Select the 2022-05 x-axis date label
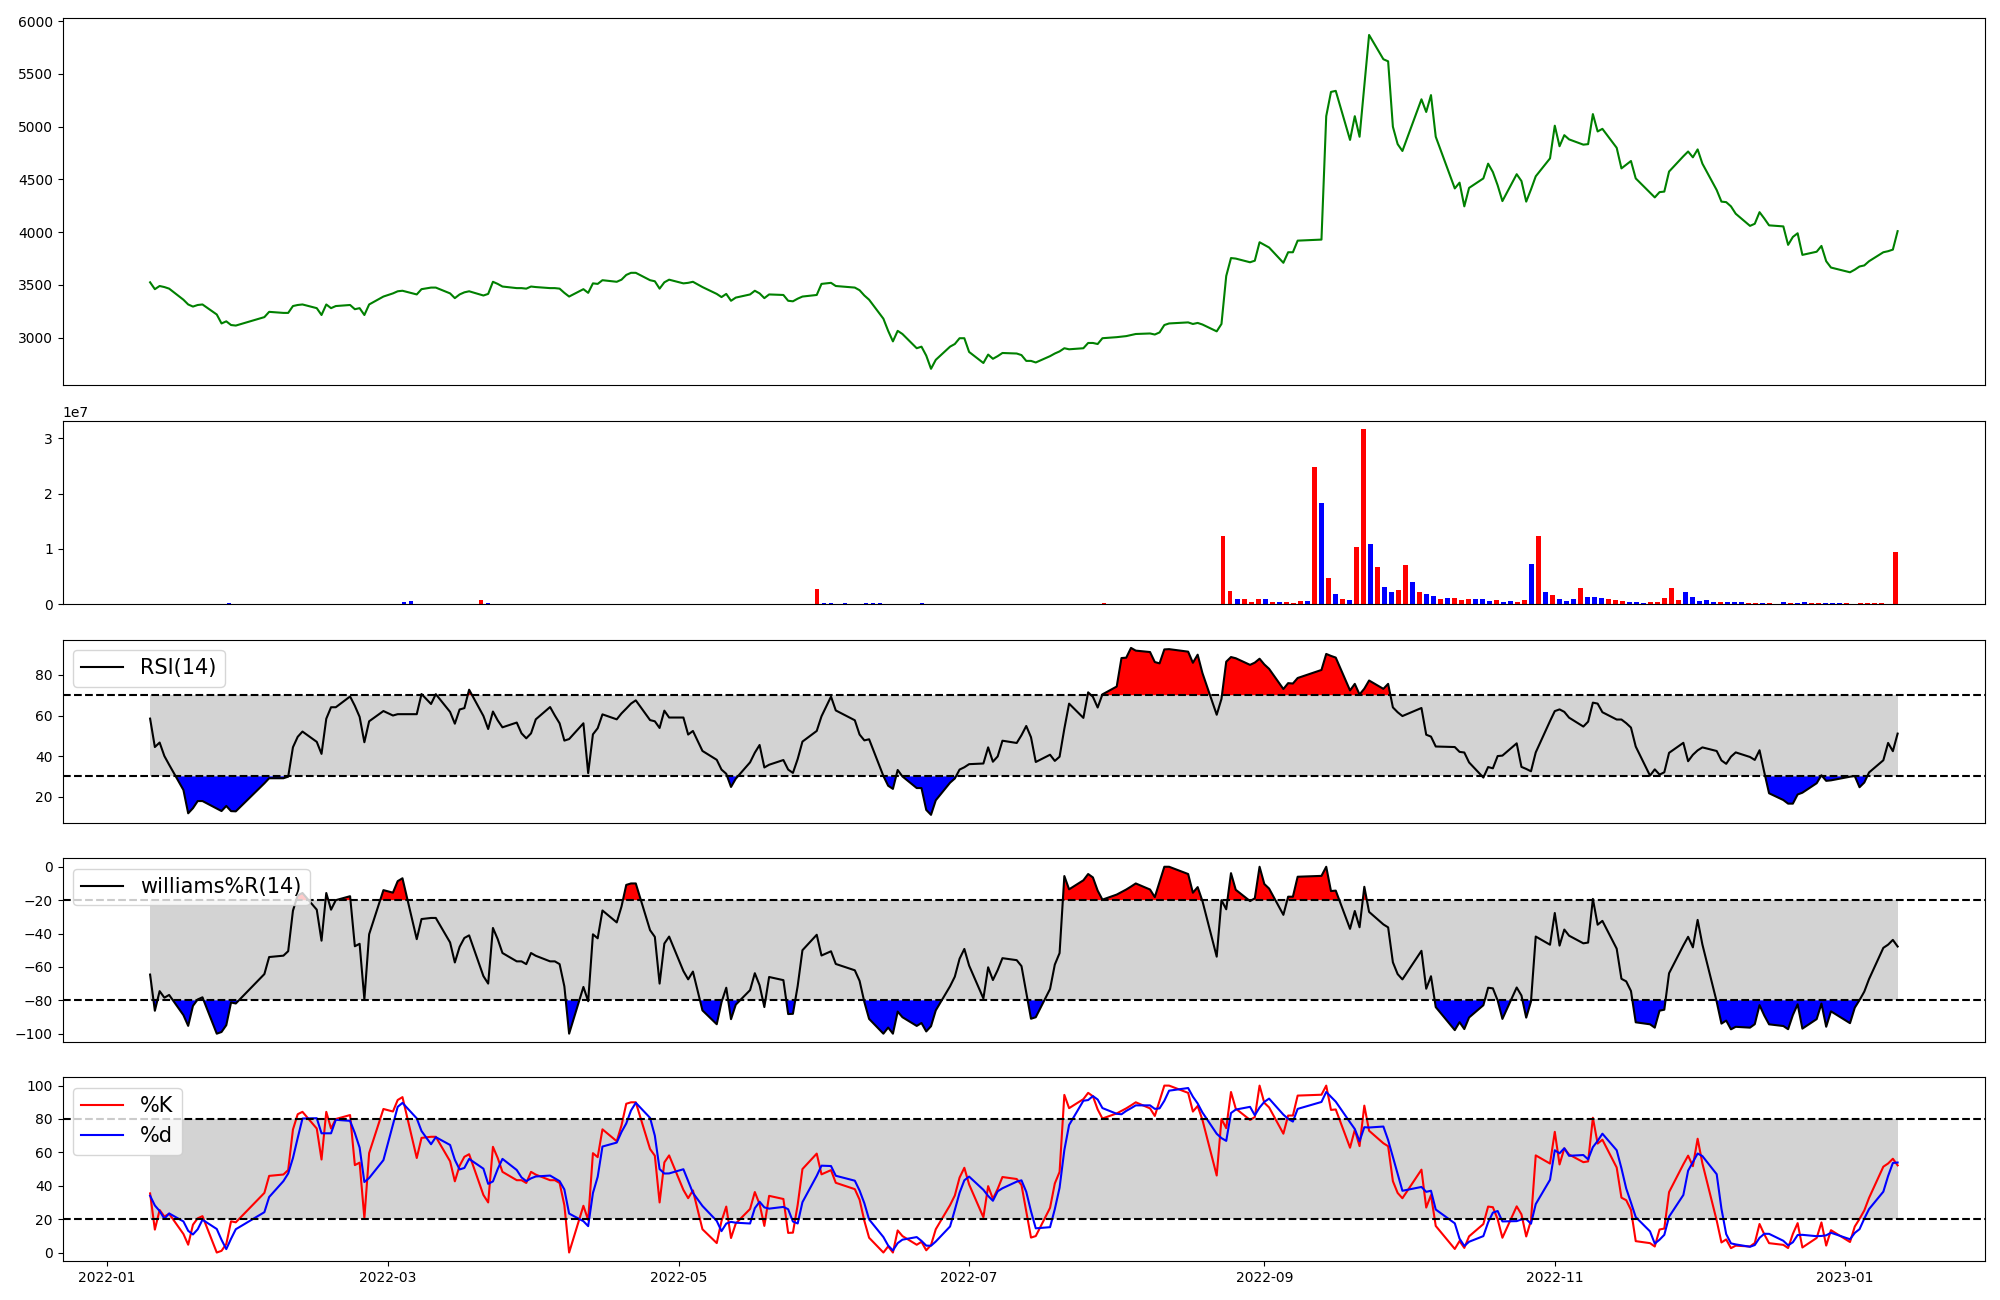The image size is (2000, 1300). [x=678, y=1277]
